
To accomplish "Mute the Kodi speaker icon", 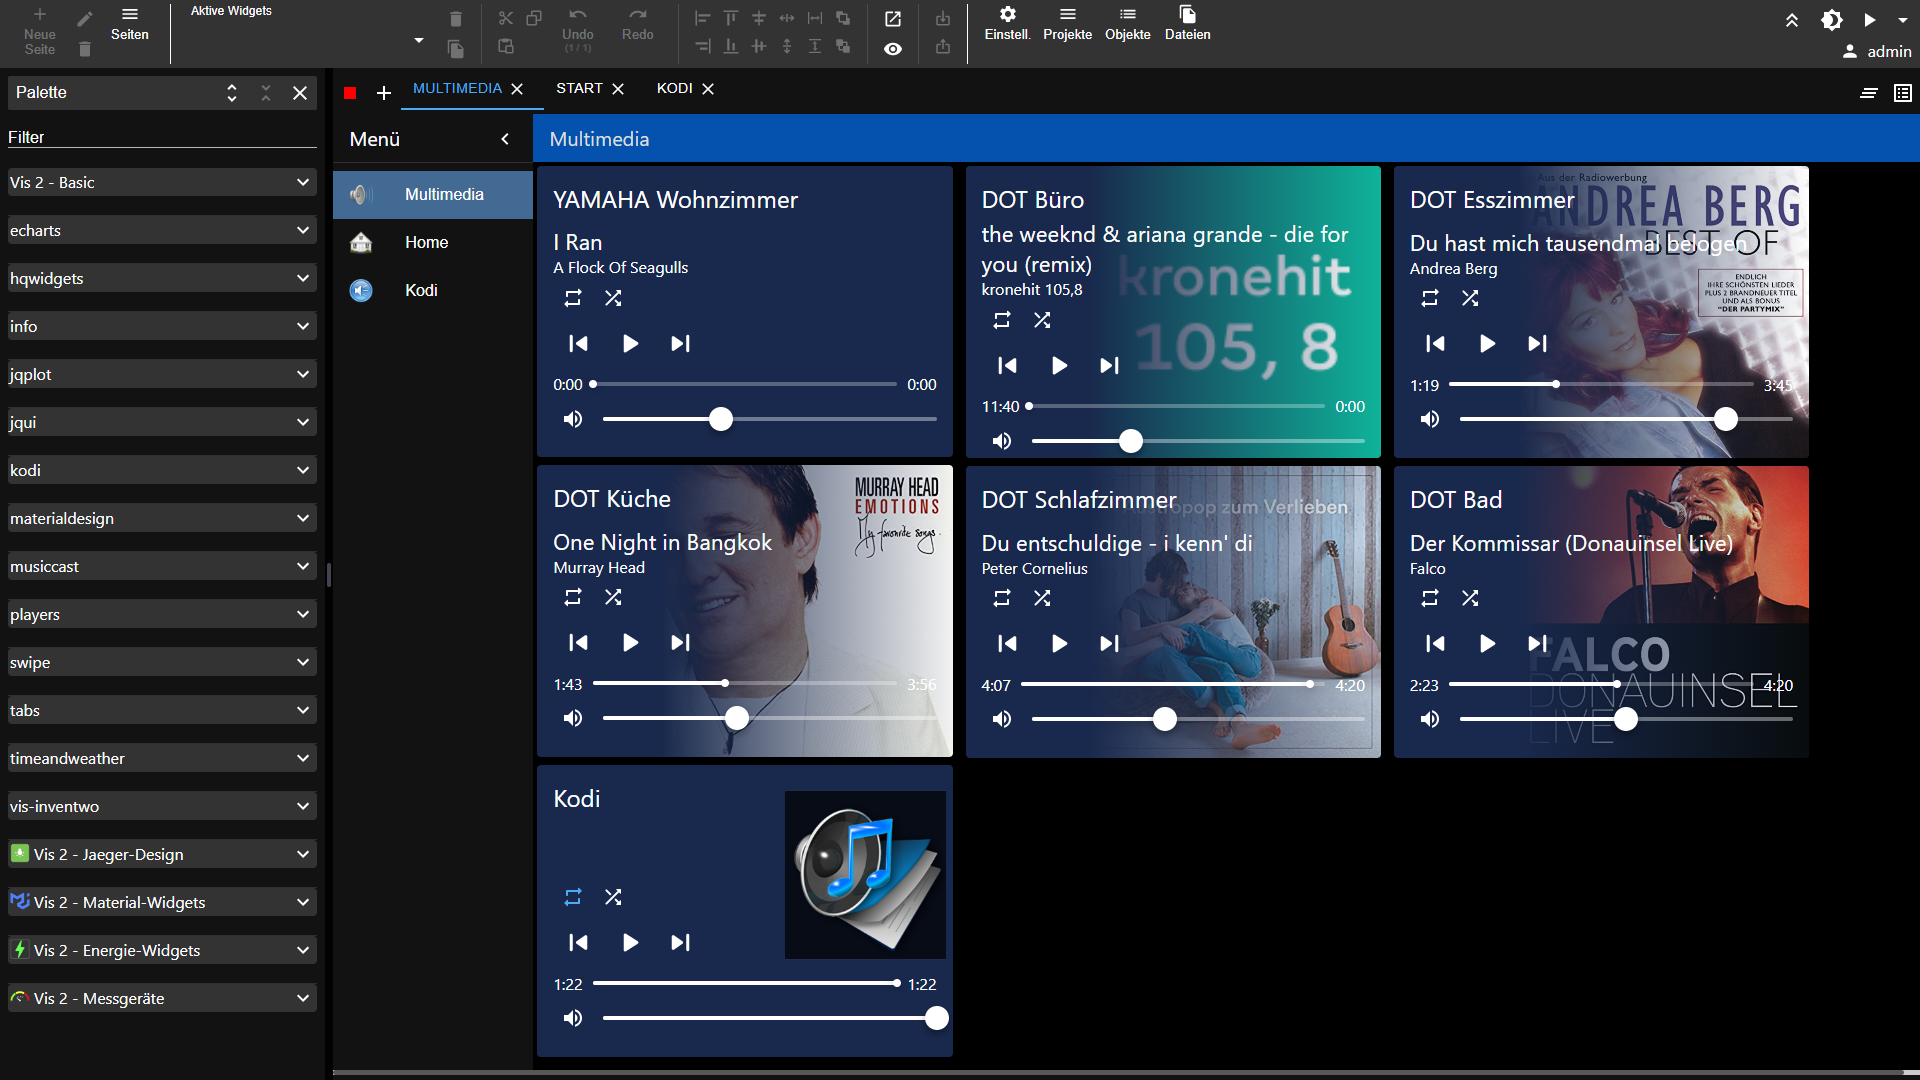I will pyautogui.click(x=573, y=1018).
